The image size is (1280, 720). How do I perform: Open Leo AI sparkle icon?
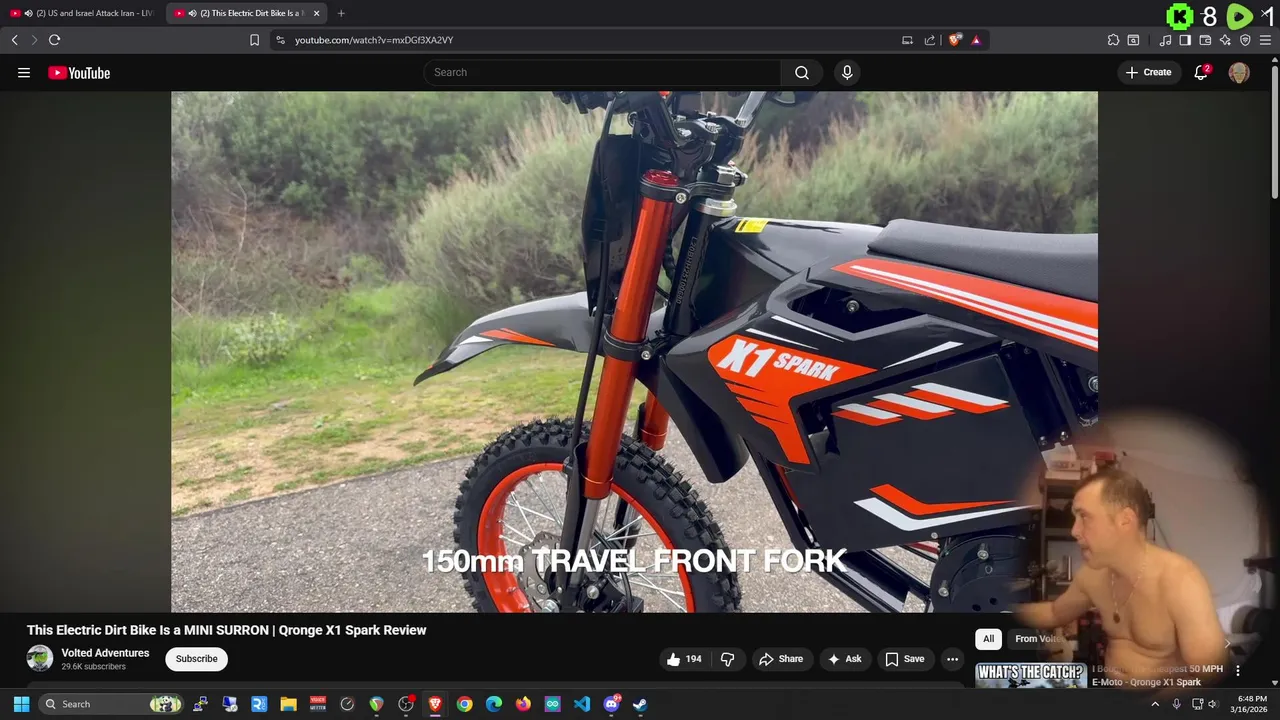pyautogui.click(x=1225, y=40)
